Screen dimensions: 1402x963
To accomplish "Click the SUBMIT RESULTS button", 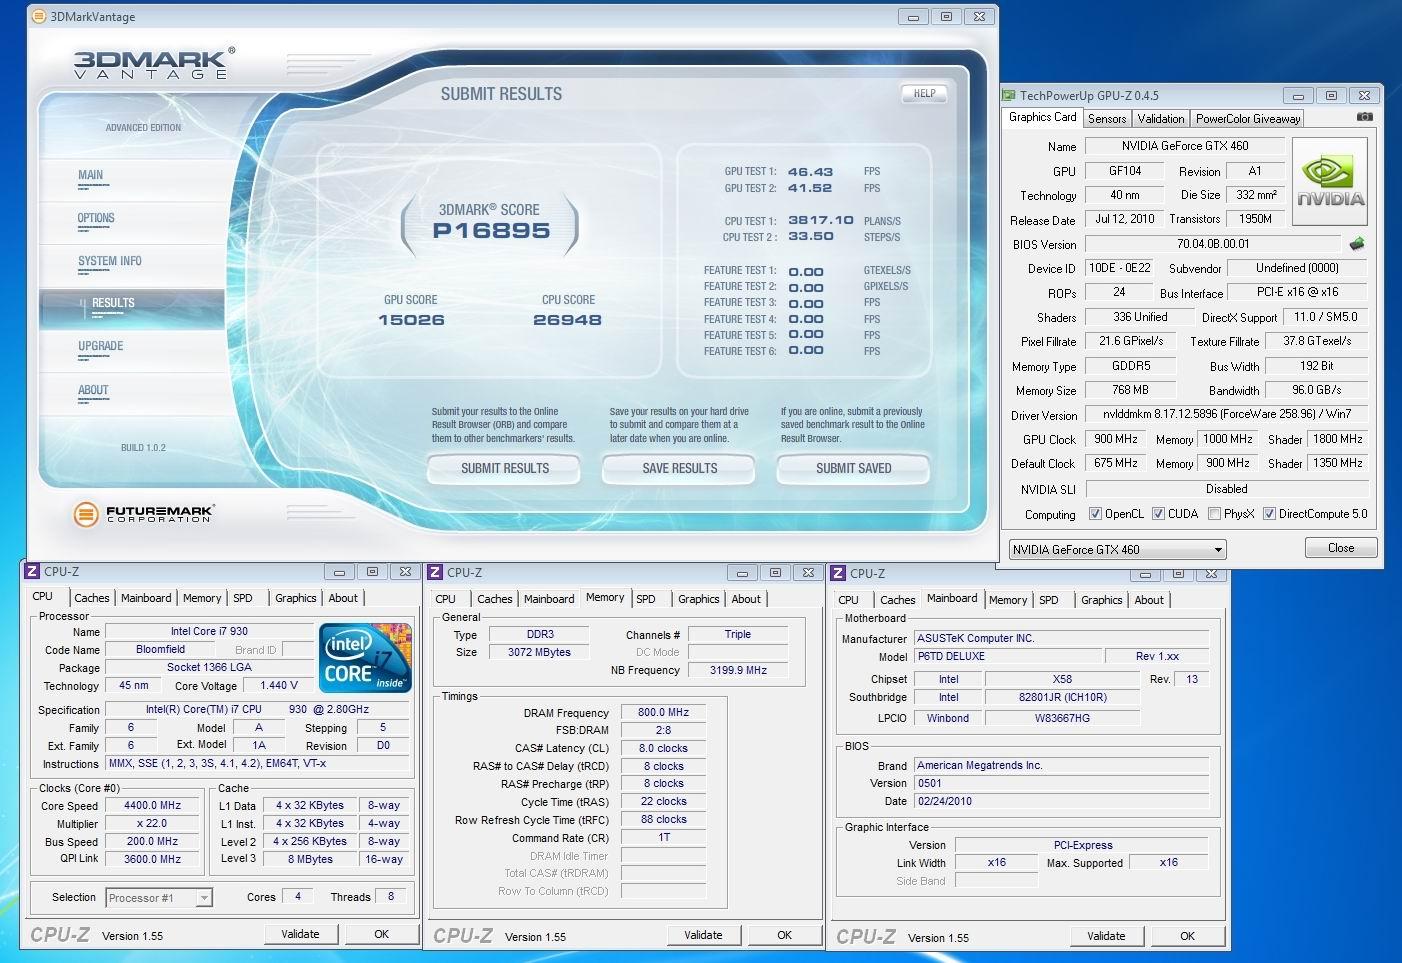I will 504,468.
